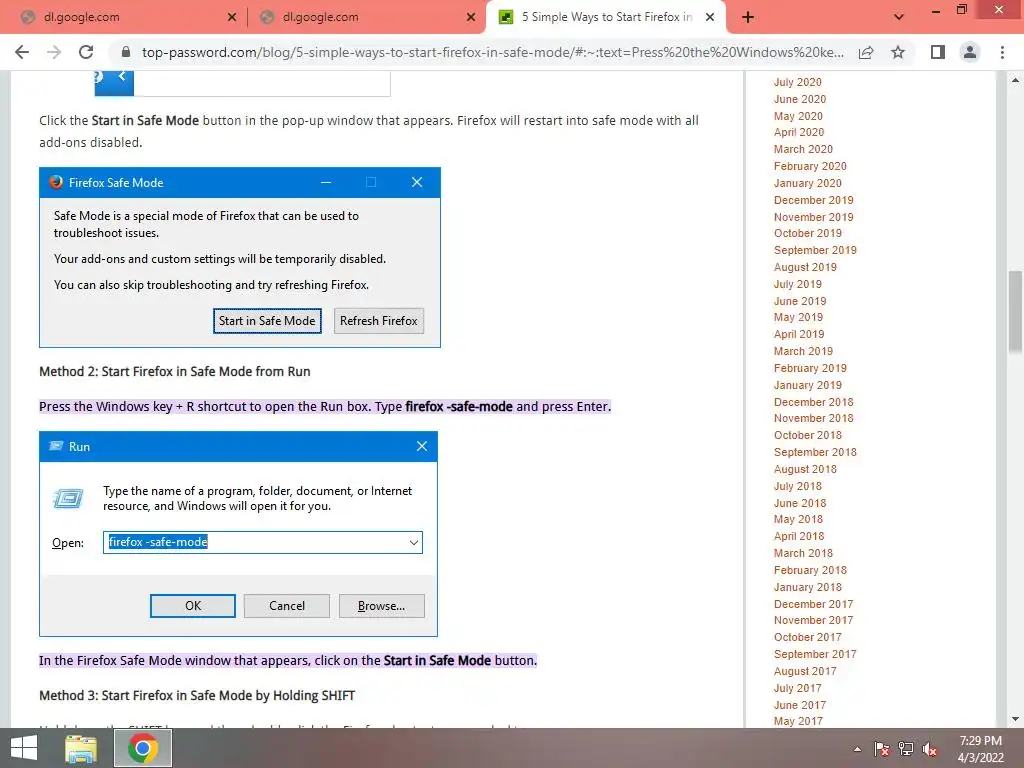The width and height of the screenshot is (1024, 768).
Task: Open the May 2018 archive link
Action: (x=798, y=519)
